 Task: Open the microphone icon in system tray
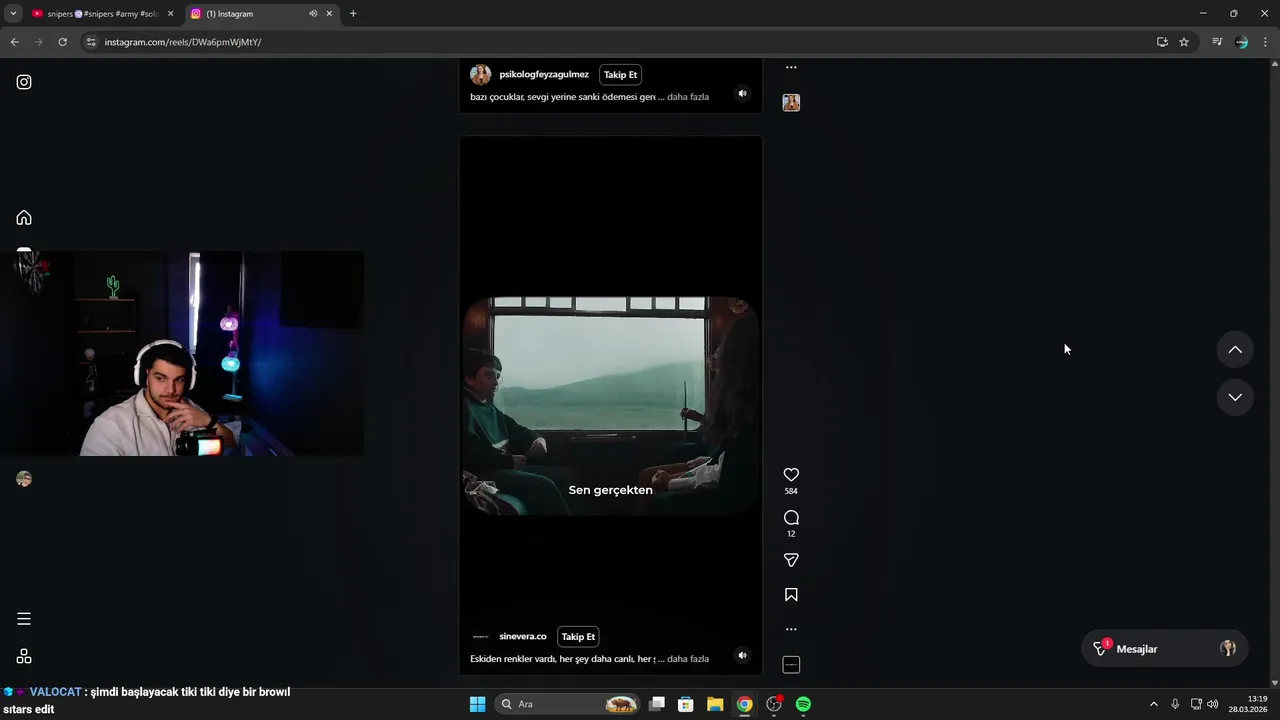tap(1175, 704)
